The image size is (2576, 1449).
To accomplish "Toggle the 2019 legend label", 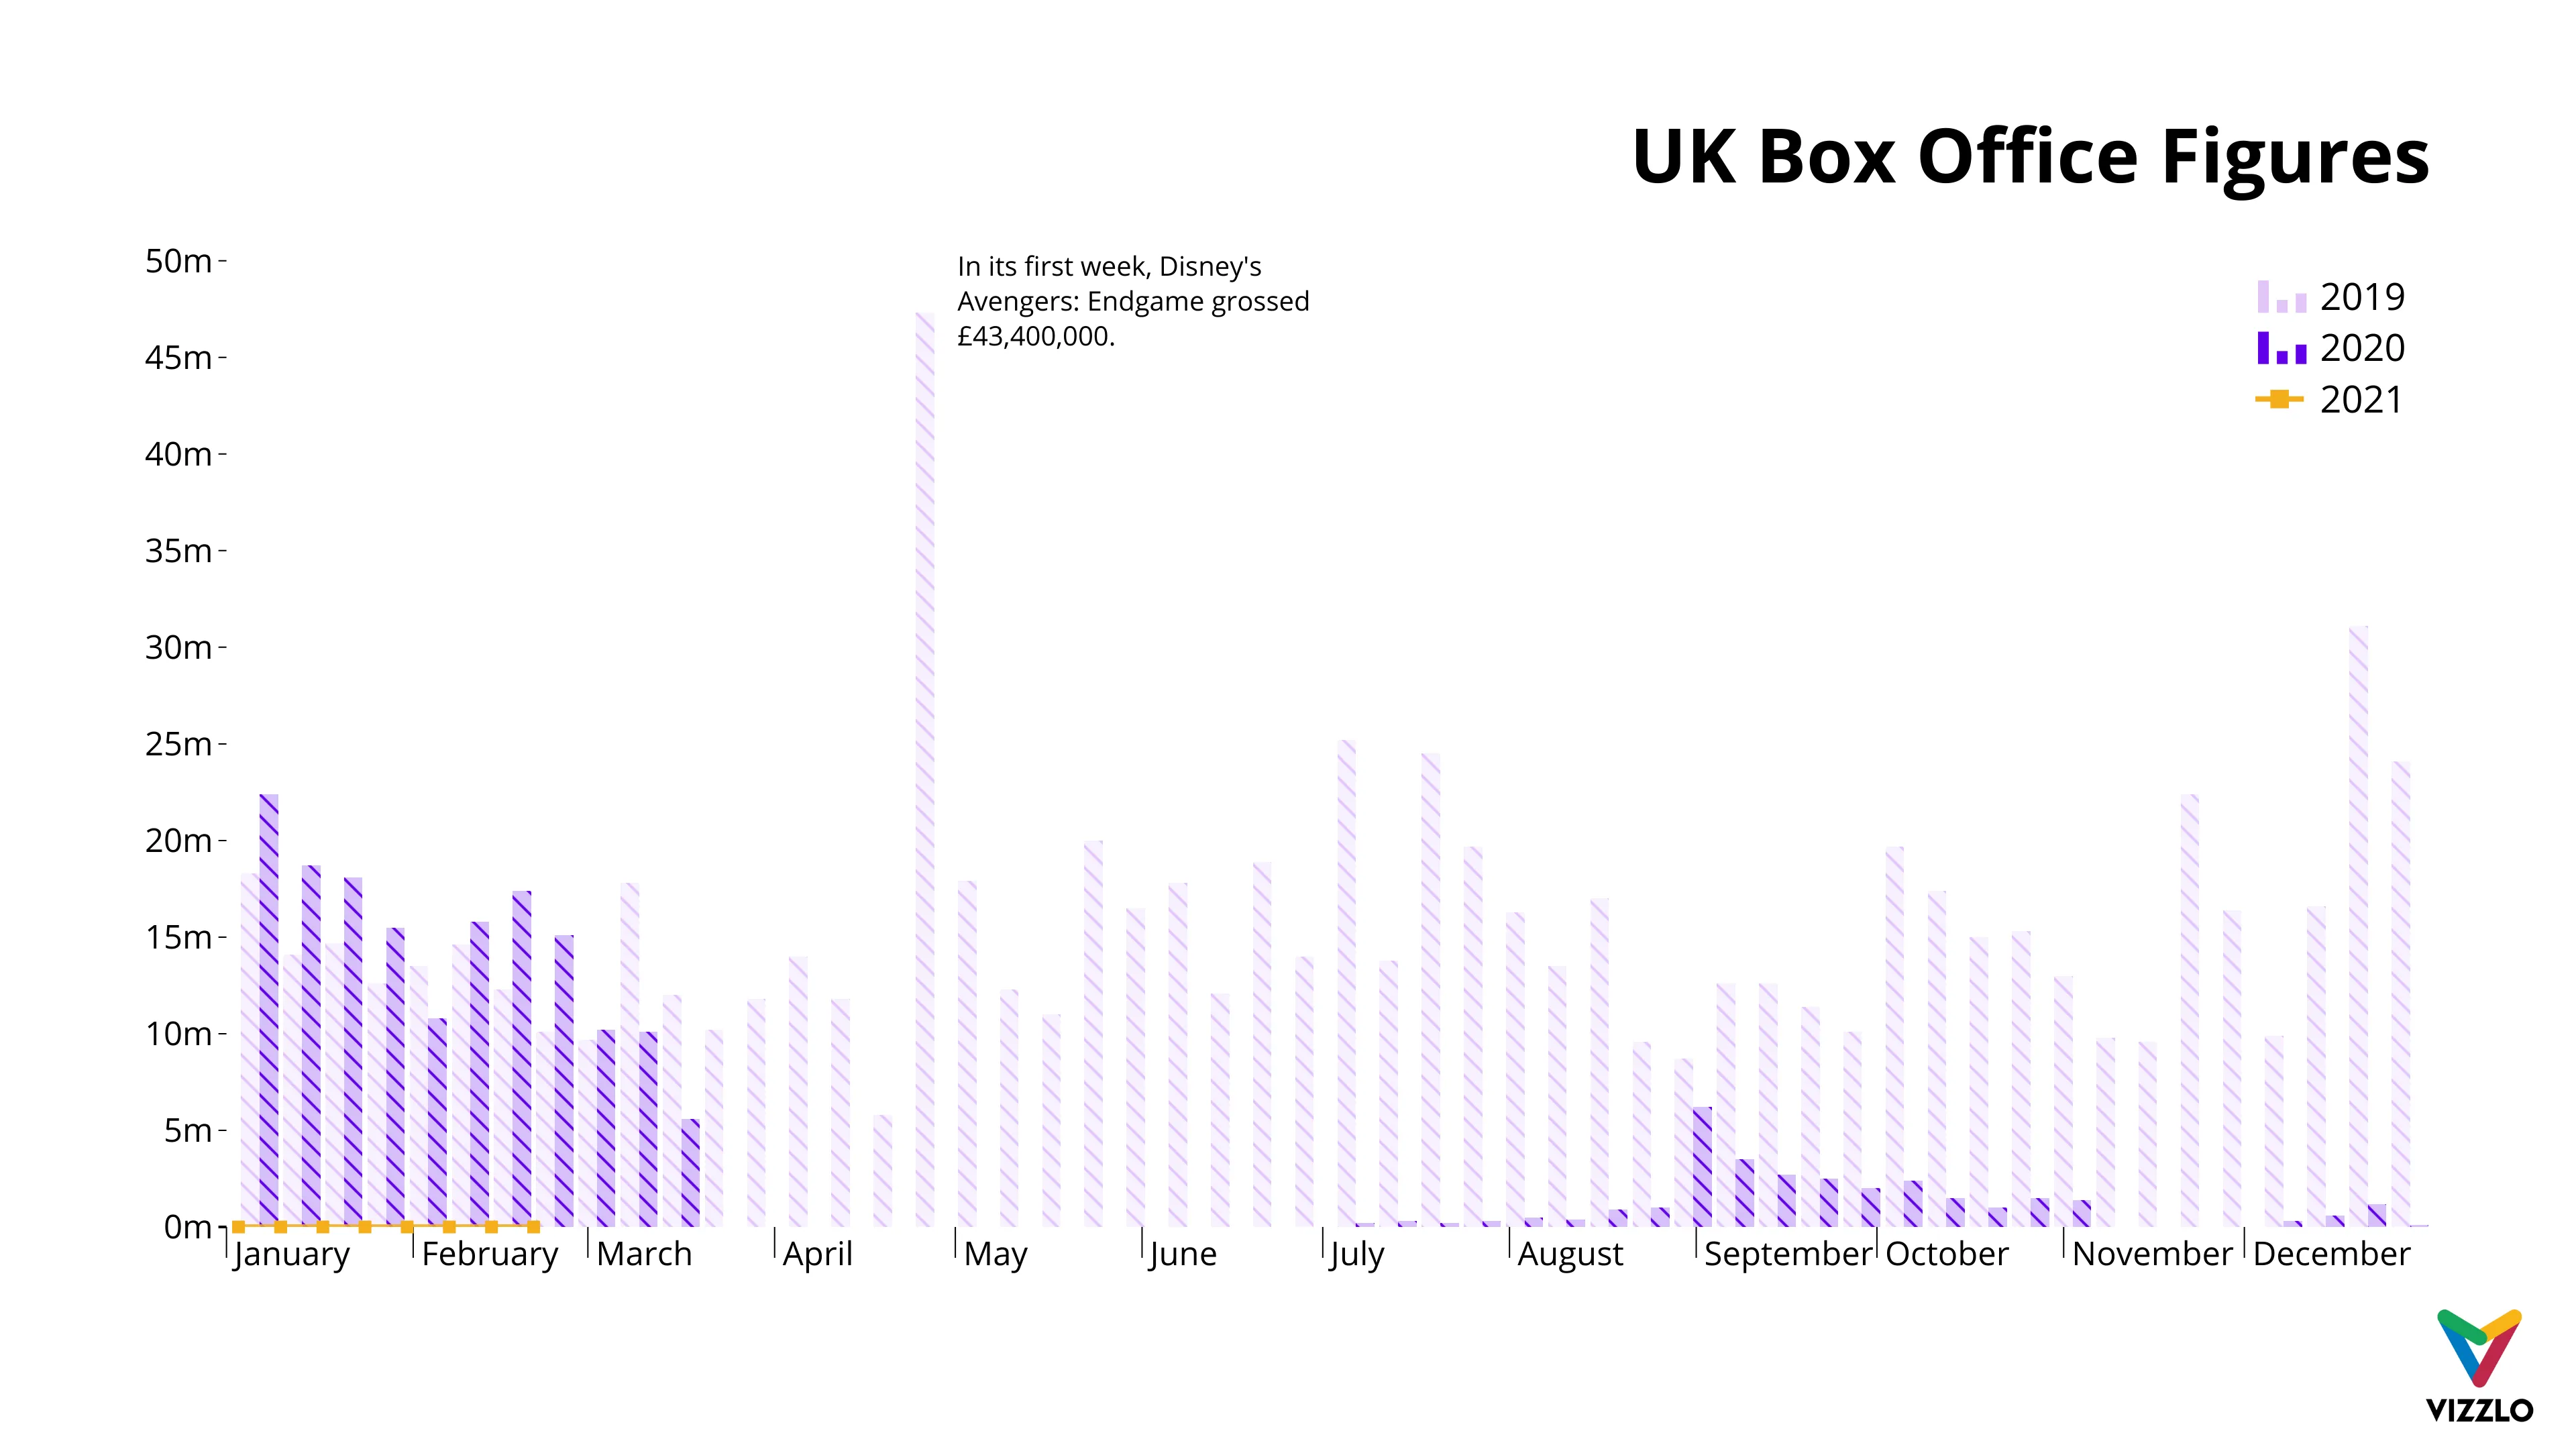I will click(x=2362, y=297).
